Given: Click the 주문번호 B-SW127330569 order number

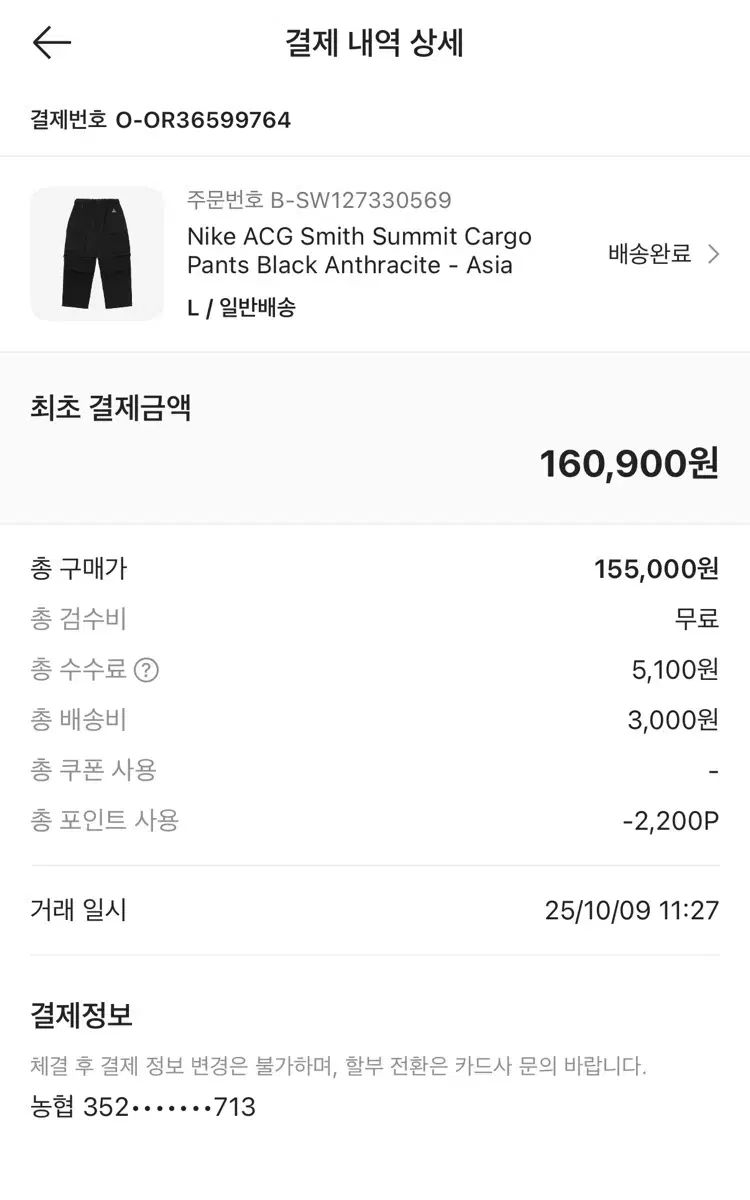Looking at the screenshot, I should pyautogui.click(x=319, y=200).
